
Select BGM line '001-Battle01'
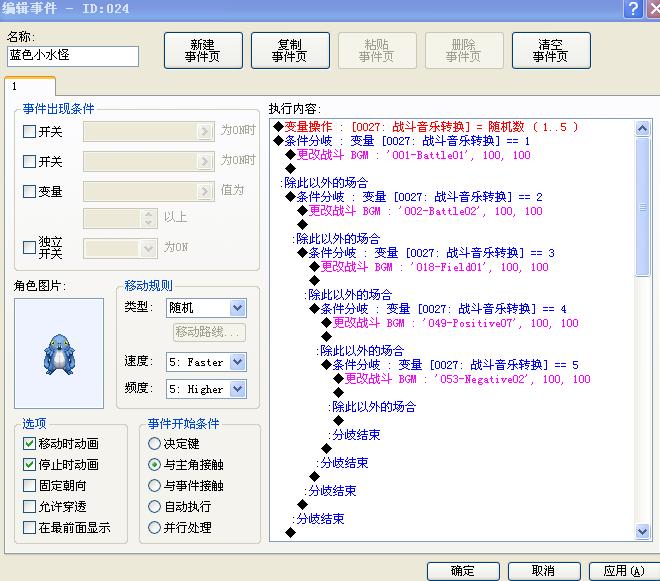pyautogui.click(x=407, y=155)
